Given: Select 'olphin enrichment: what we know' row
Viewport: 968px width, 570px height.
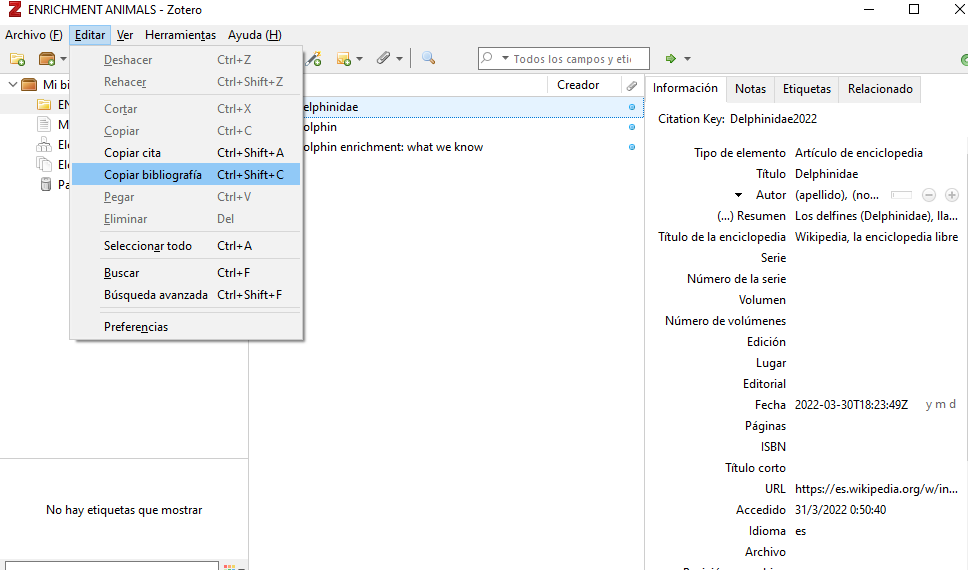Looking at the screenshot, I should point(473,147).
